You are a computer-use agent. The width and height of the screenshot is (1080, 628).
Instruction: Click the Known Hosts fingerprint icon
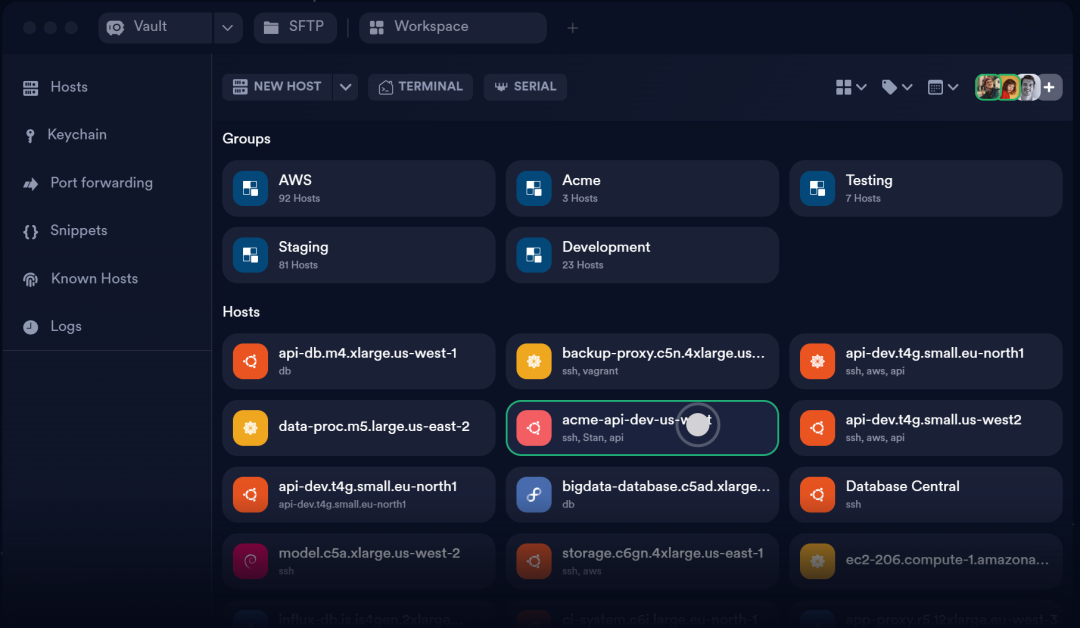[30, 280]
